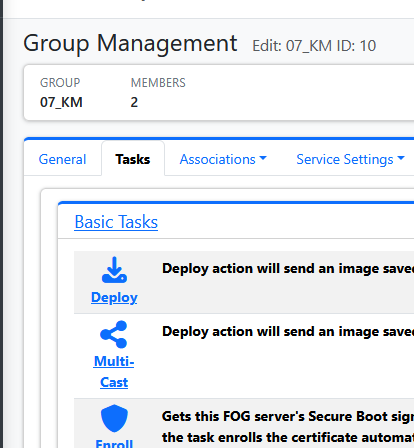Select the Tasks tab
This screenshot has width=414, height=448.
(133, 159)
